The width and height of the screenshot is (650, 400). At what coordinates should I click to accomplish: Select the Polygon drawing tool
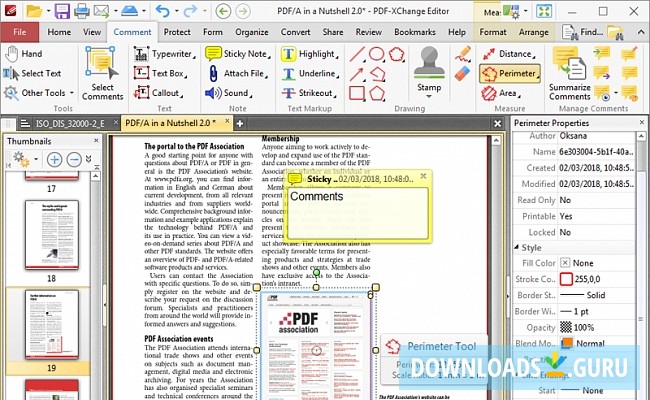pos(377,93)
